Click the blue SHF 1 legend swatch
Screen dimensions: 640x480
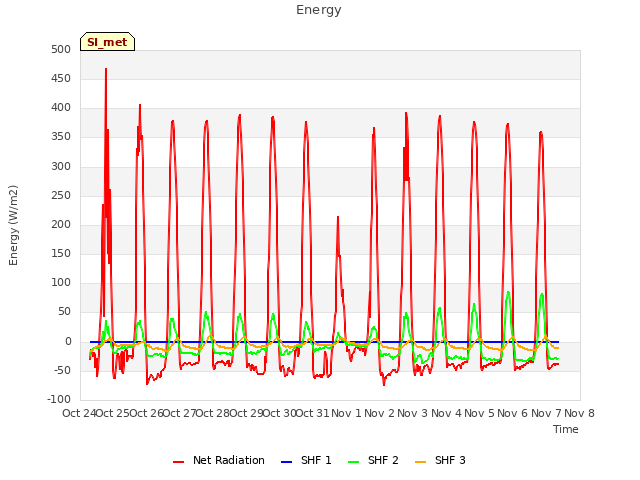tap(287, 462)
